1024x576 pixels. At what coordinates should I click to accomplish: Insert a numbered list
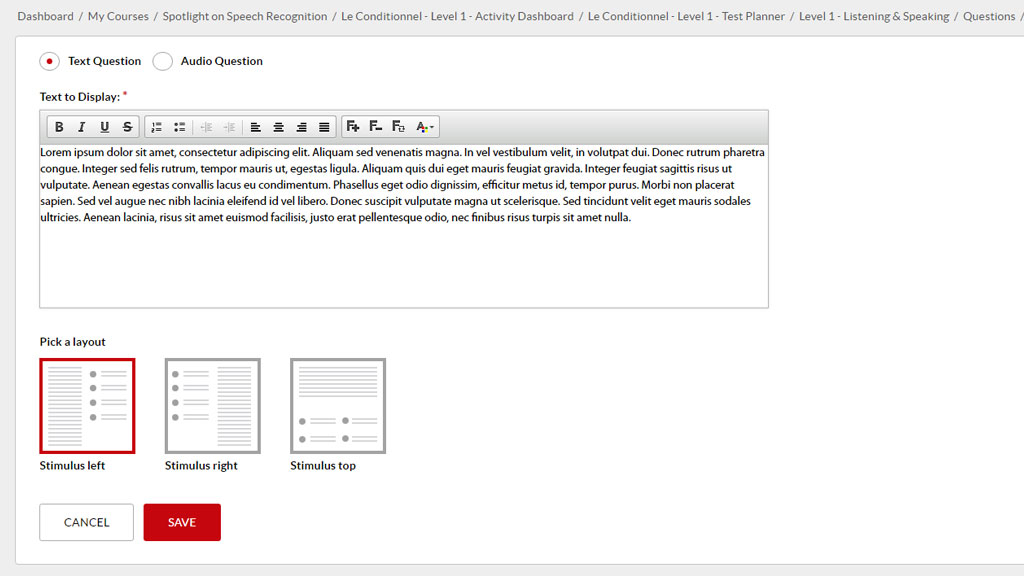coord(157,127)
